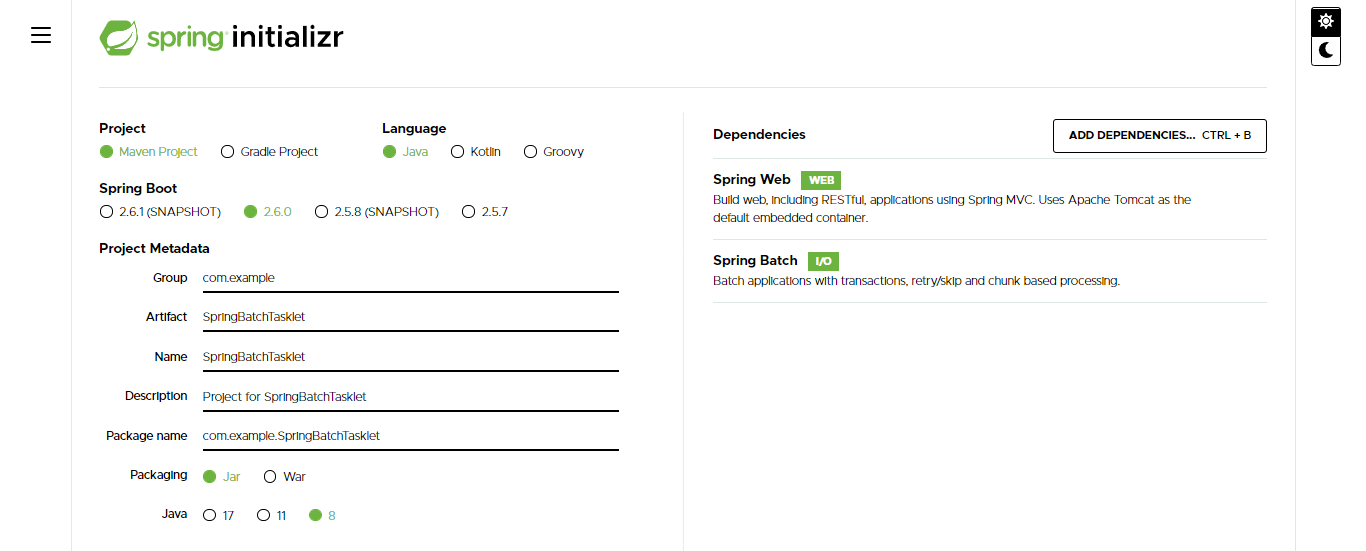This screenshot has width=1366, height=551.
Task: Click the Spring Web dependency title
Action: 752,180
